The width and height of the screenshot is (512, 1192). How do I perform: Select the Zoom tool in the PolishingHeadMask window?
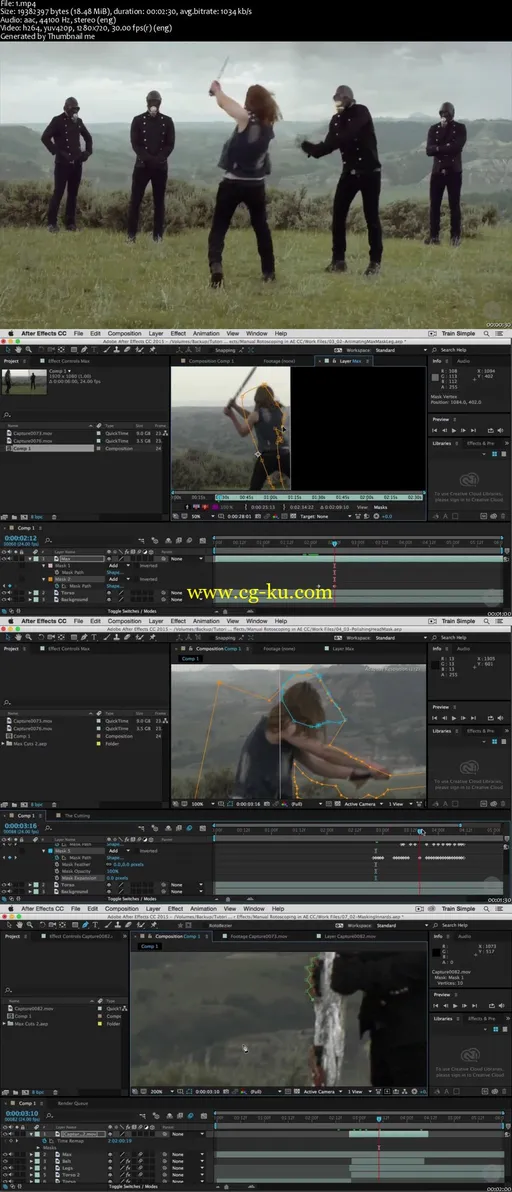[x=28, y=638]
